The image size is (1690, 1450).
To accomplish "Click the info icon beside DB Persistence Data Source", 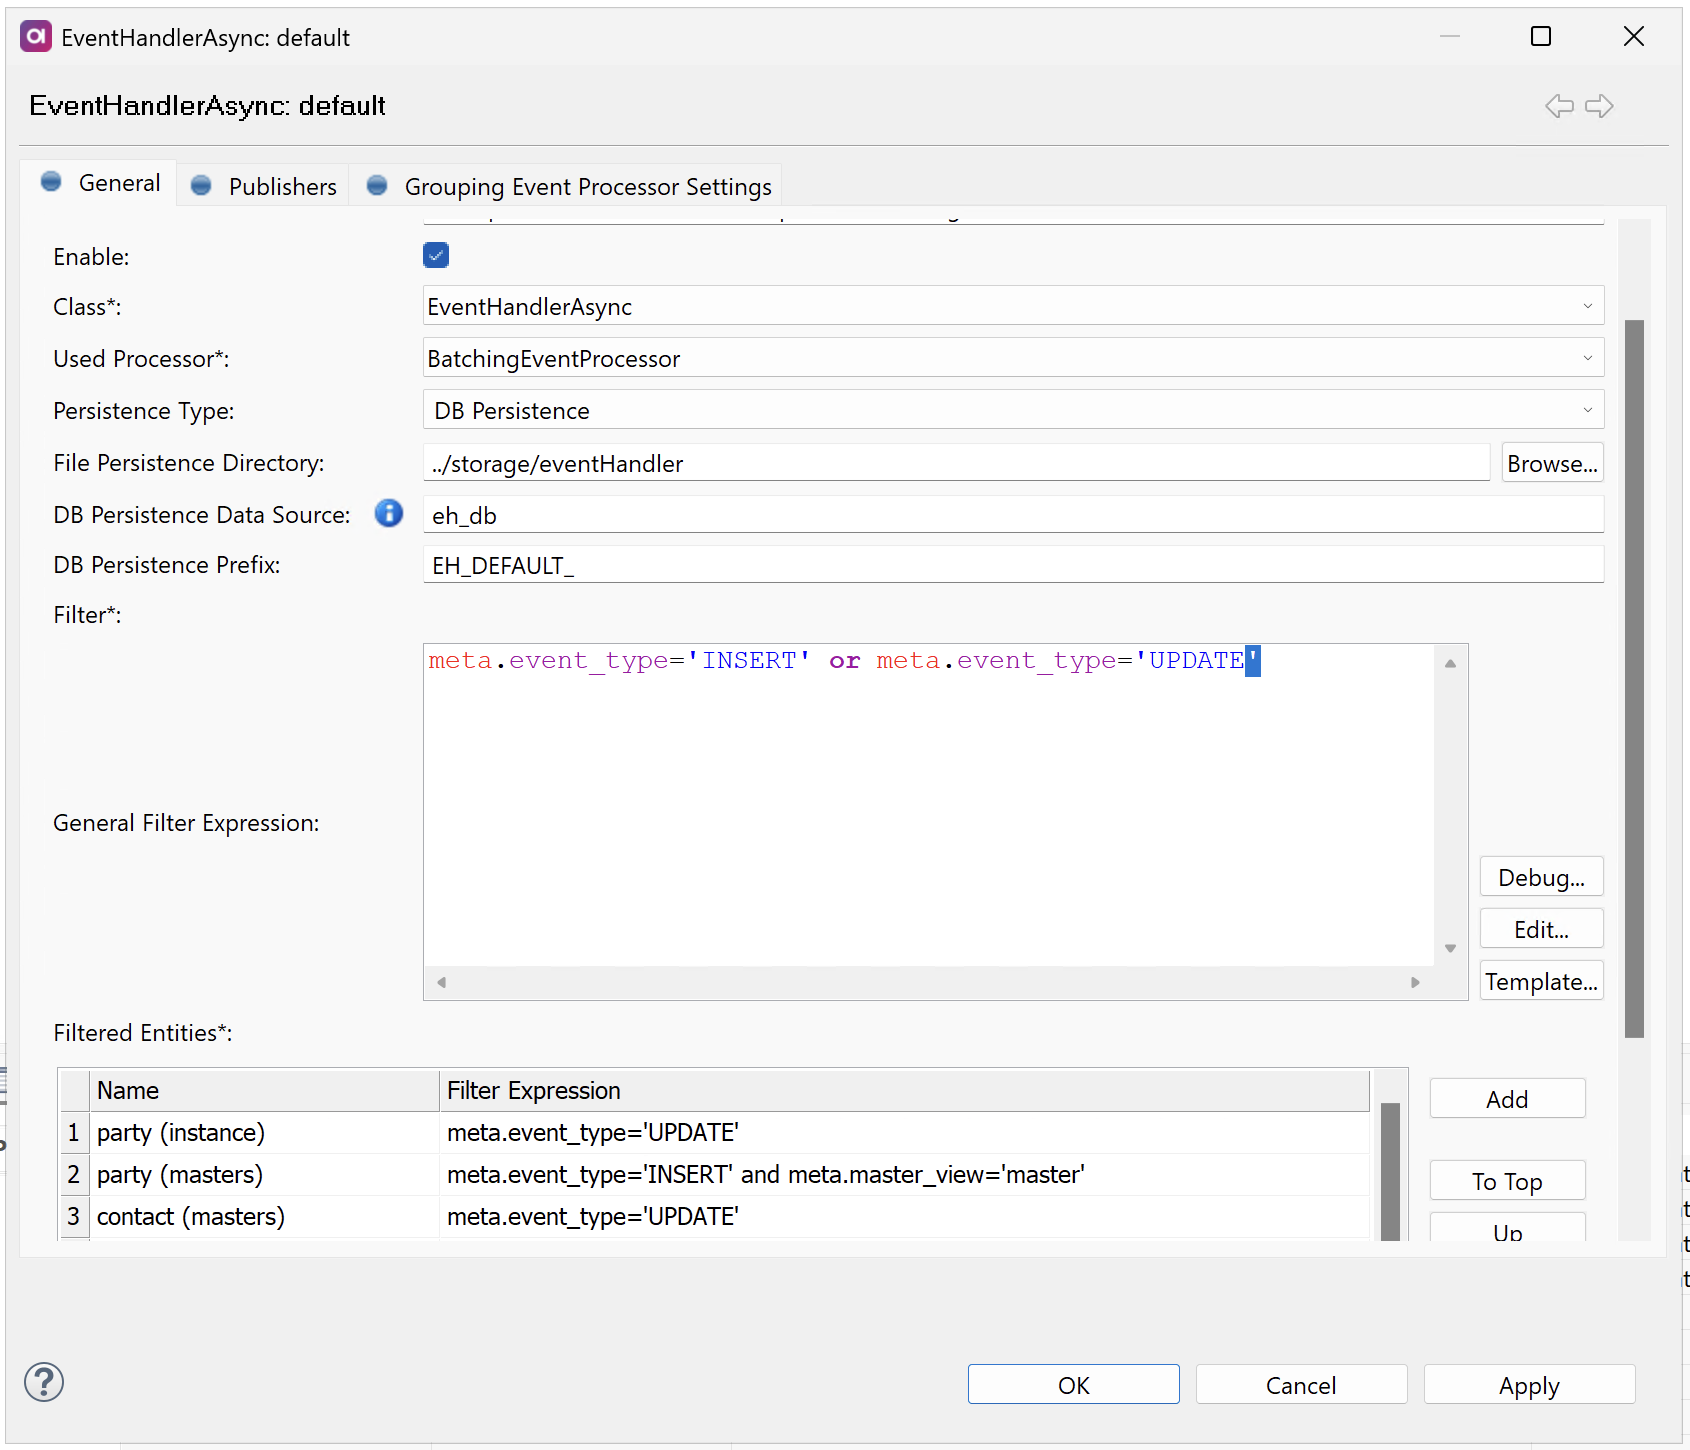I will tap(388, 513).
